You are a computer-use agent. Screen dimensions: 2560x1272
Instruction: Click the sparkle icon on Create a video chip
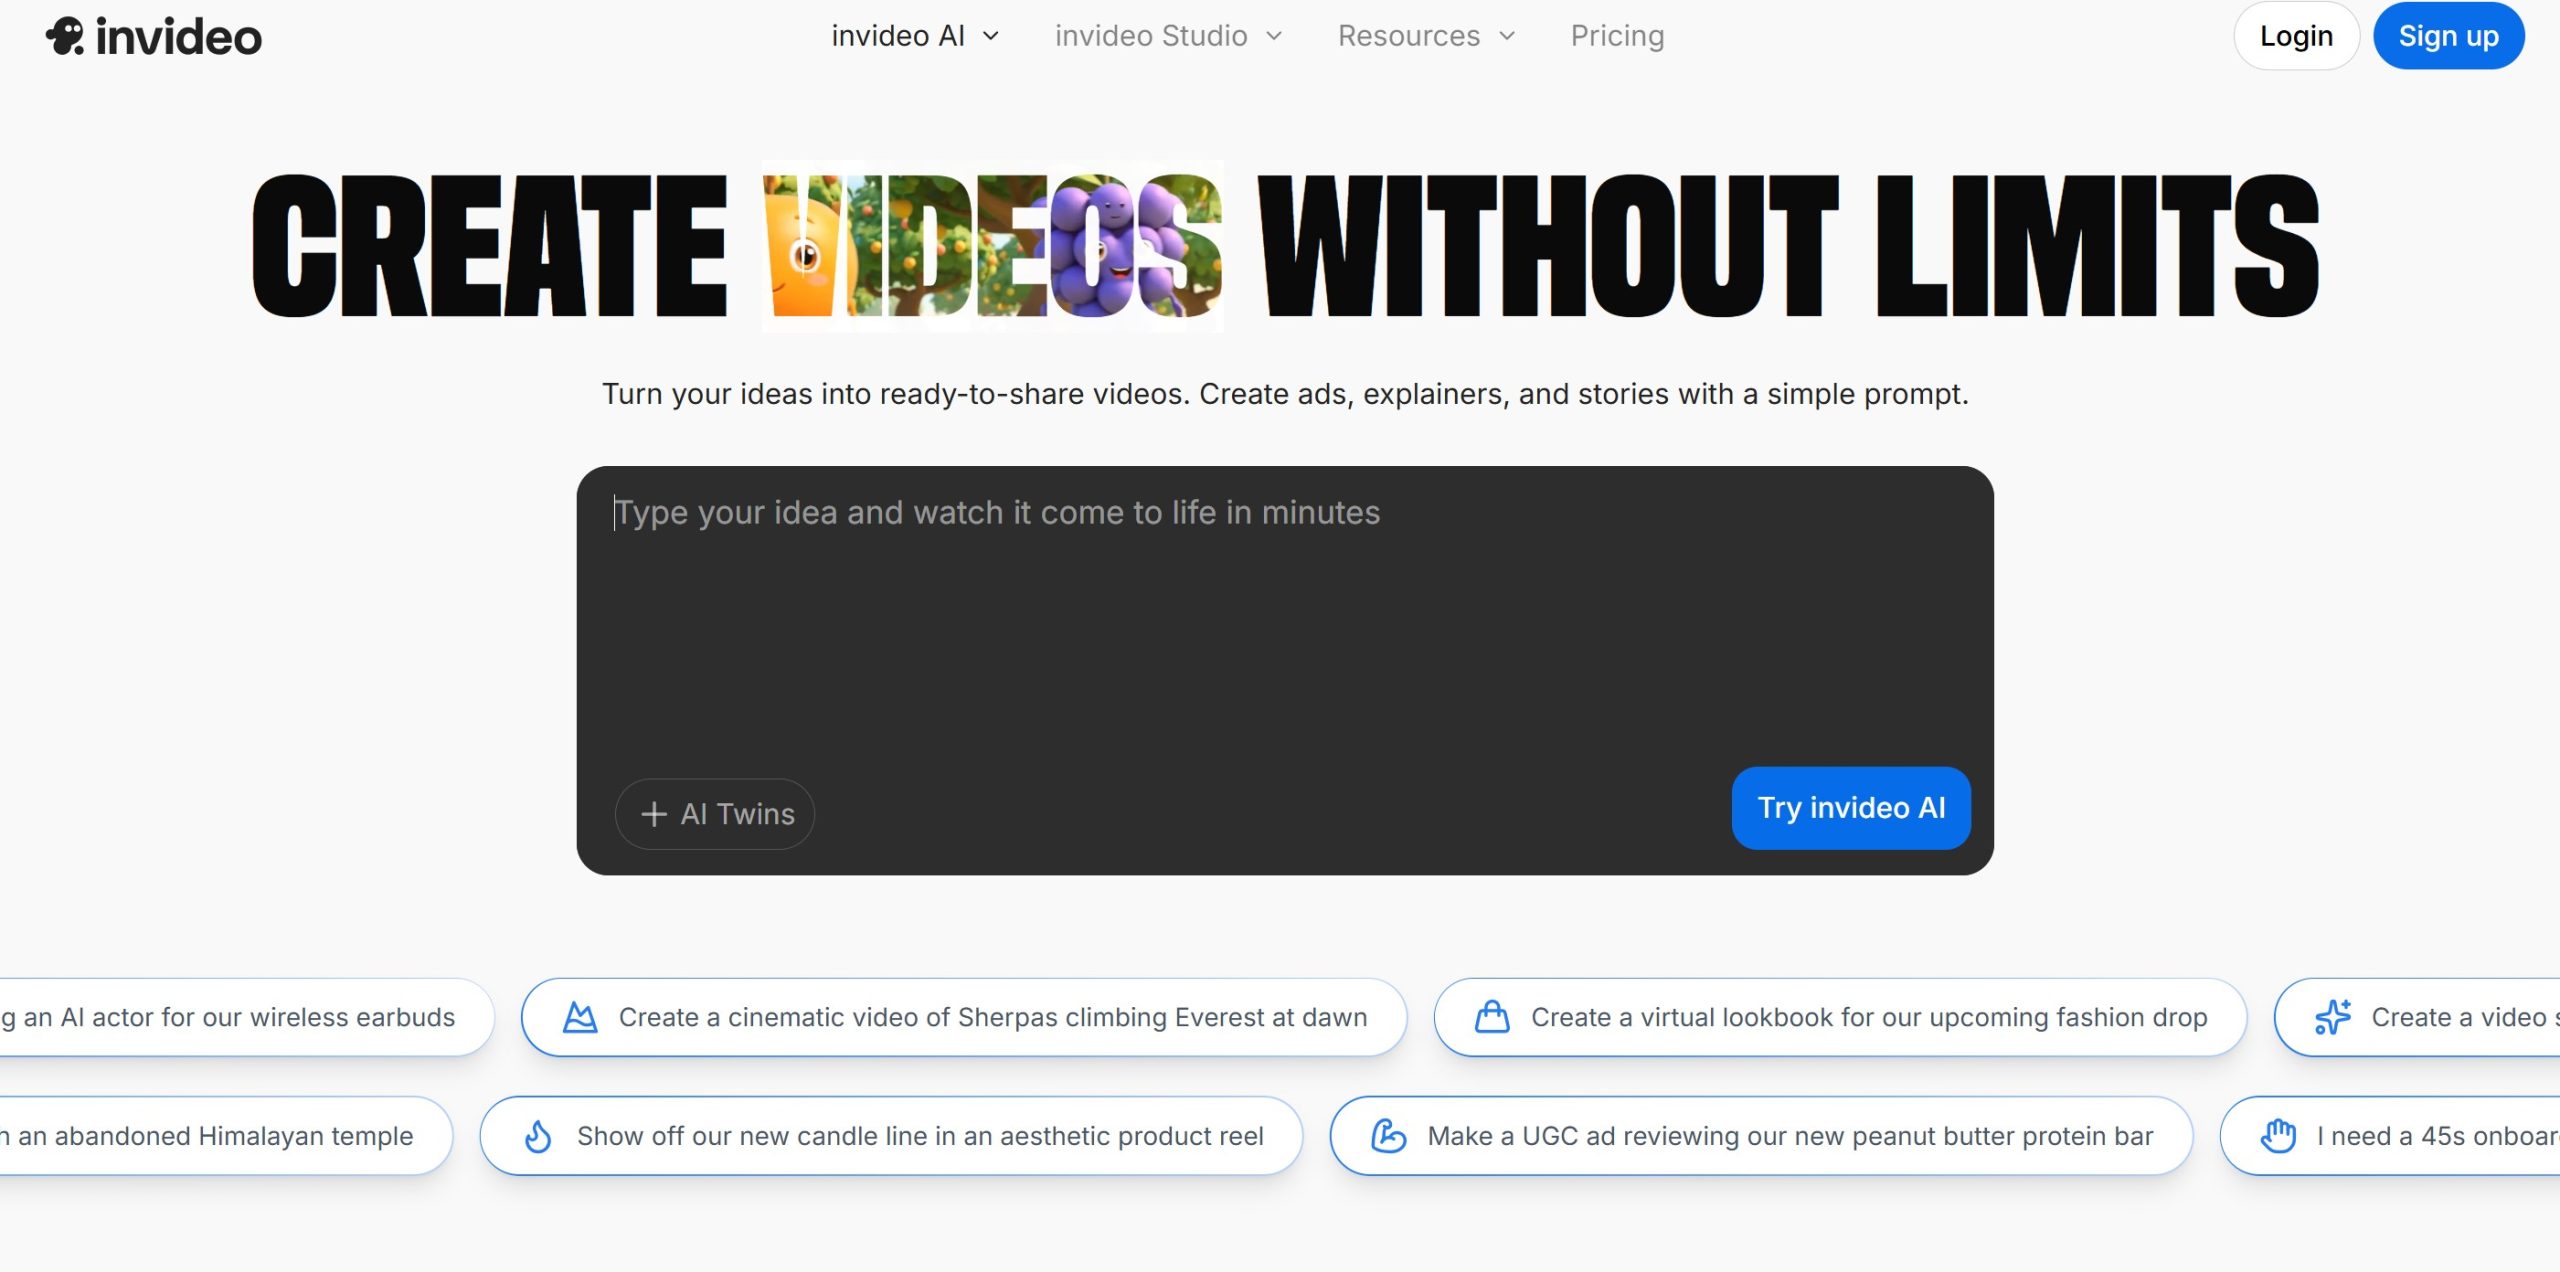point(2333,1017)
